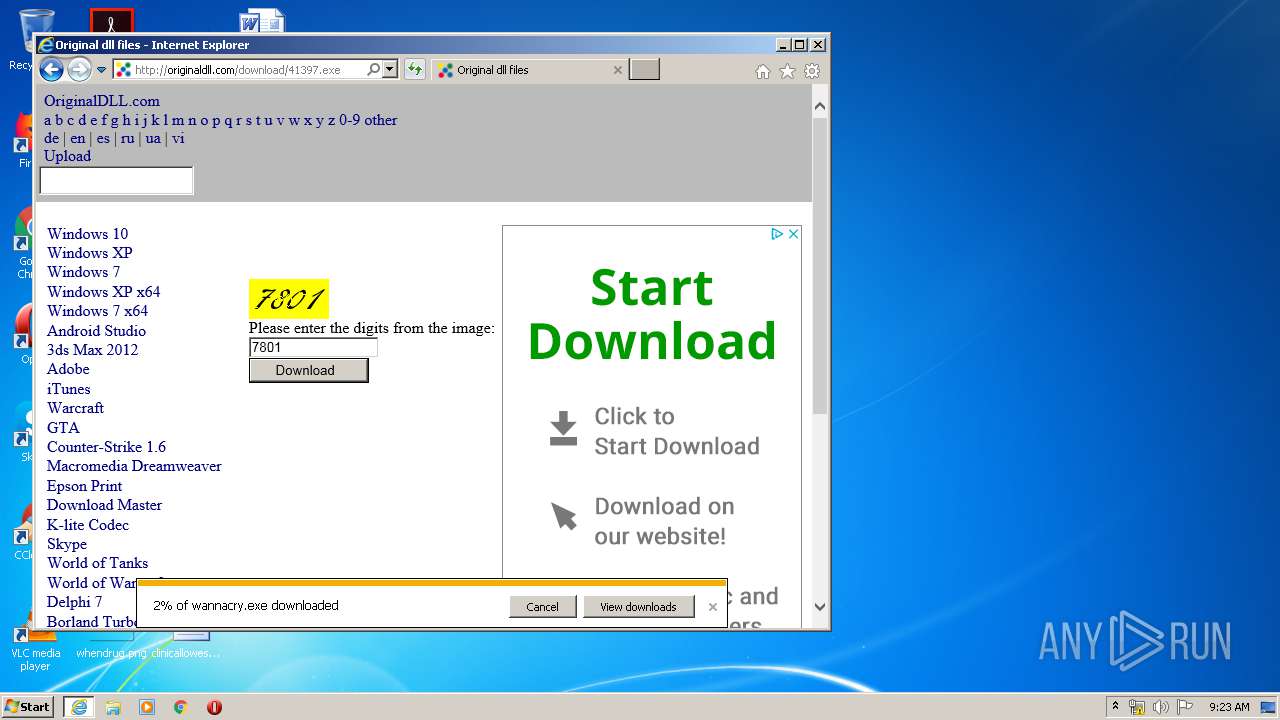Image resolution: width=1280 pixels, height=720 pixels.
Task: Select Internet Explorer taskbar icon
Action: point(79,707)
